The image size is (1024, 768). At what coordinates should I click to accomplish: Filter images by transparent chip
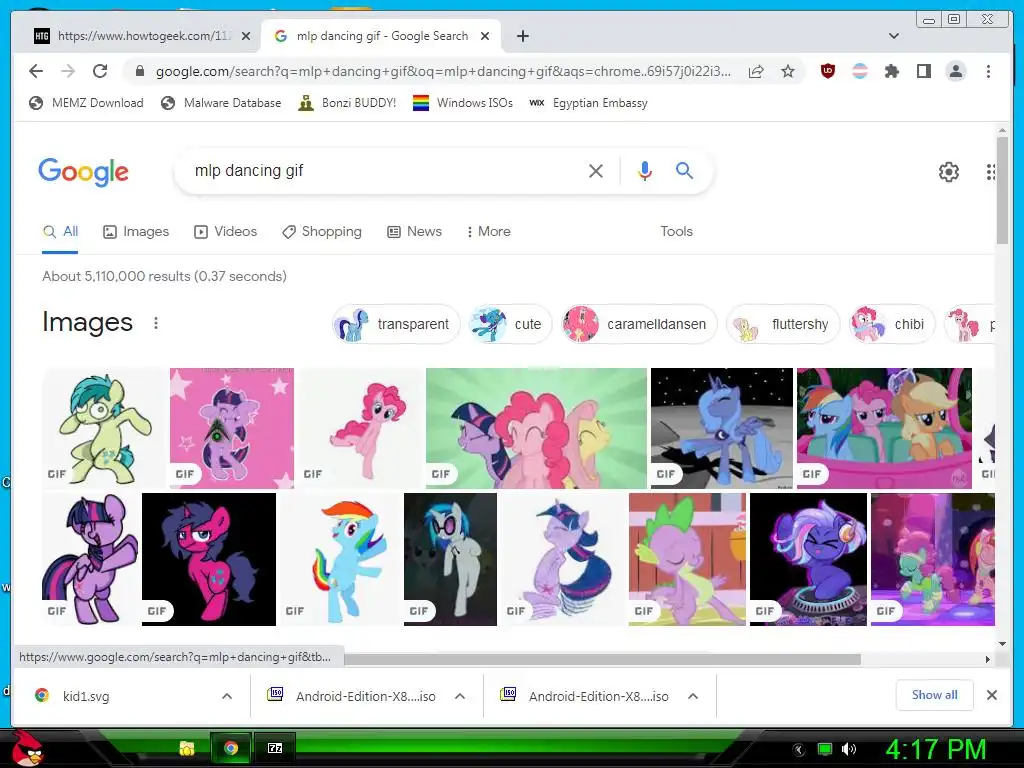(396, 324)
